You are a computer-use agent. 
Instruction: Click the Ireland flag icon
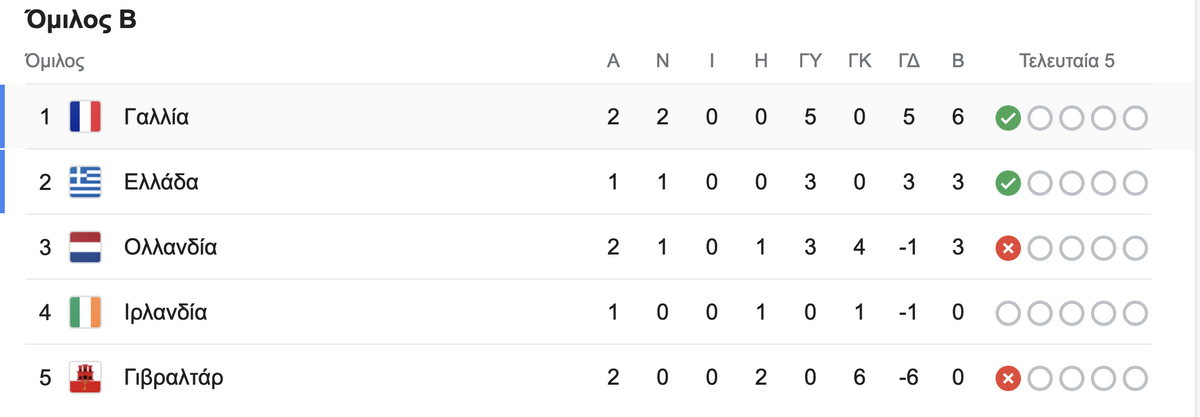[x=85, y=312]
